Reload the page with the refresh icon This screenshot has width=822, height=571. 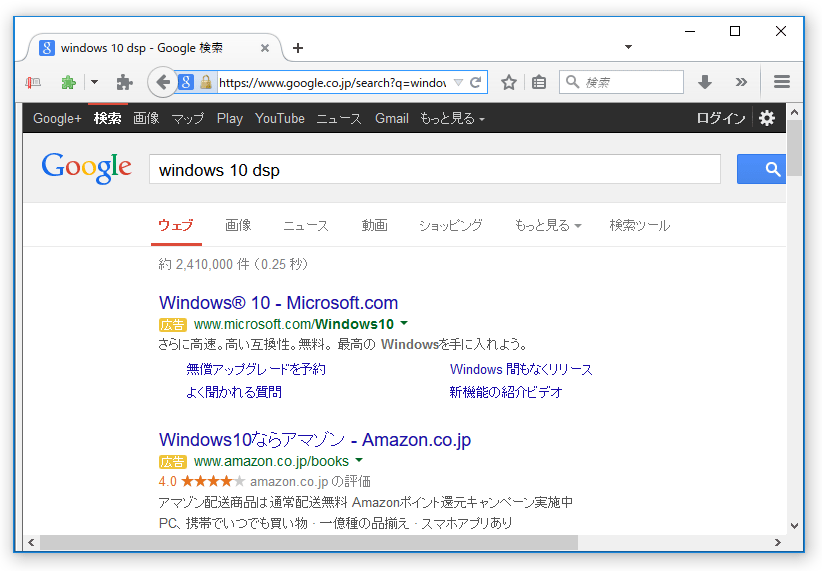pyautogui.click(x=475, y=82)
